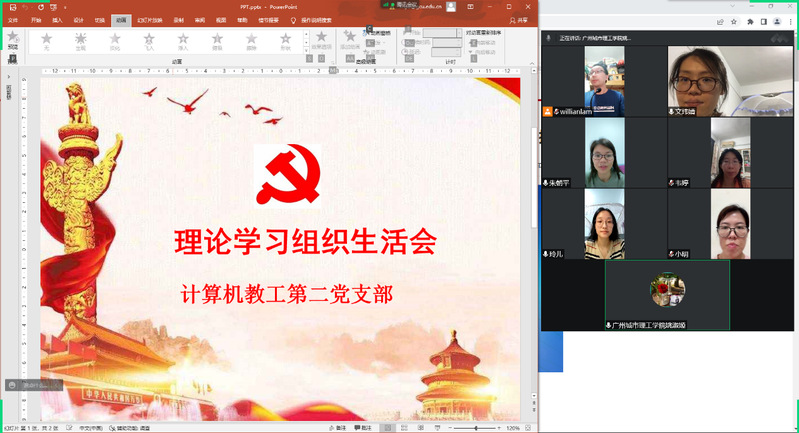
Task: Click the hammer and sickle emblem image
Action: pyautogui.click(x=288, y=174)
